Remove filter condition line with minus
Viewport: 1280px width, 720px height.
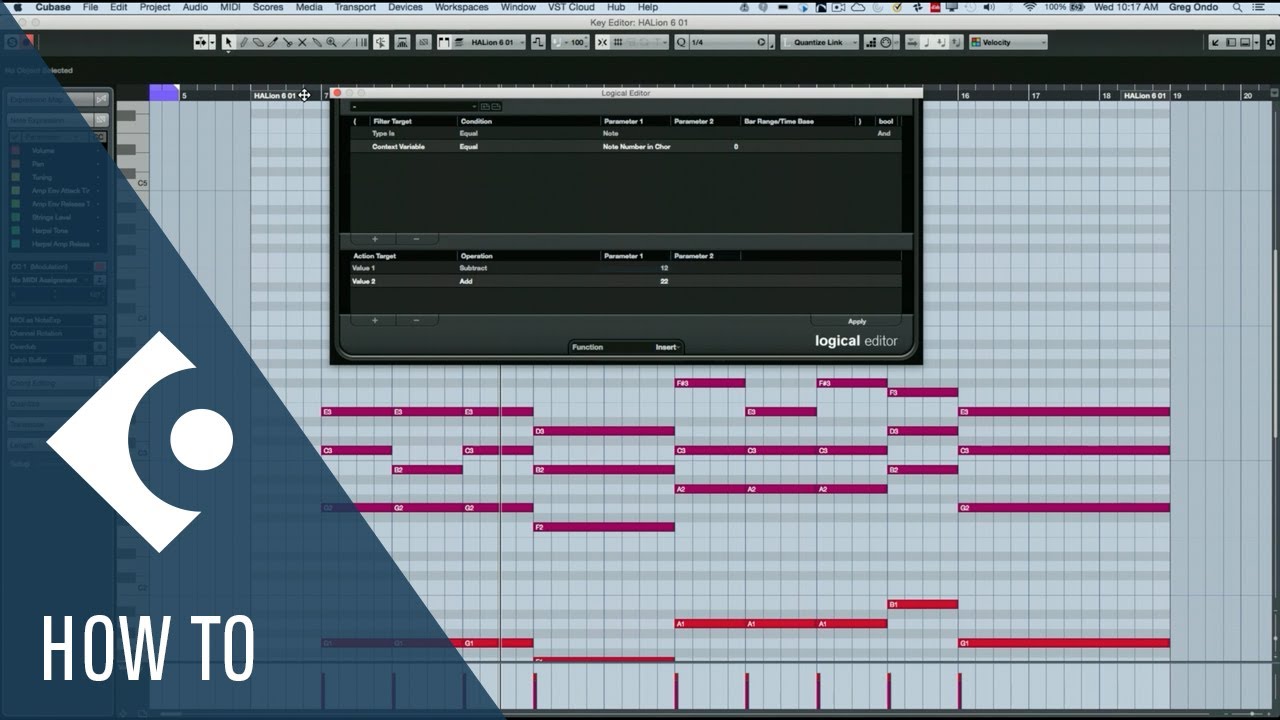tap(417, 239)
